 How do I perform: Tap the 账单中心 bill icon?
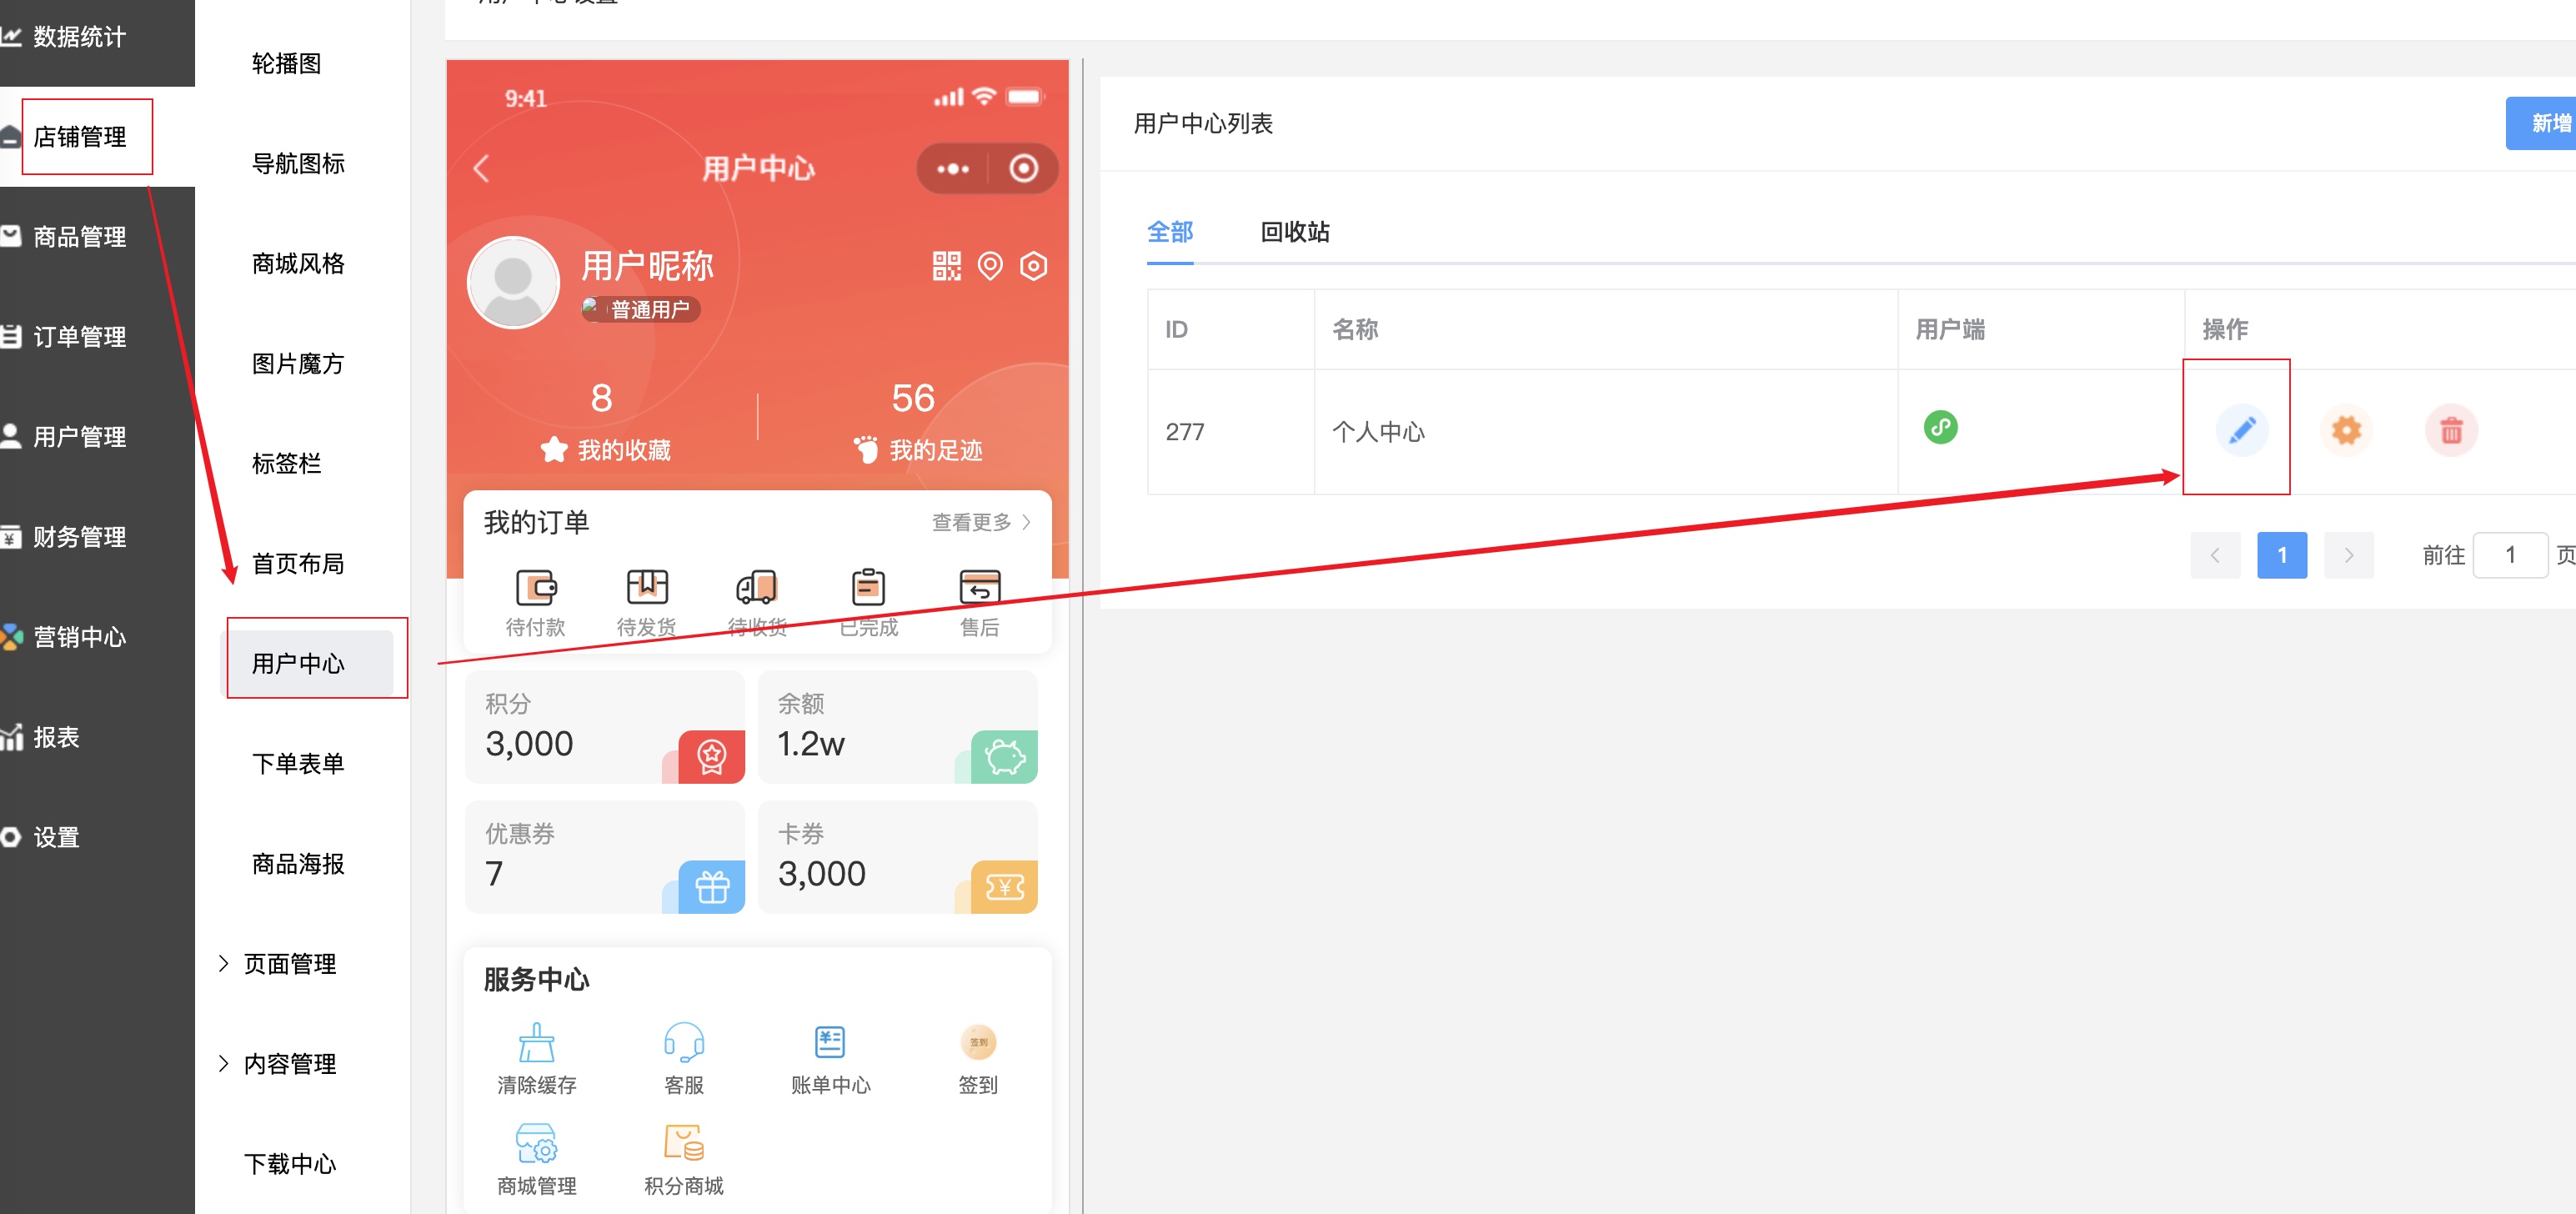point(830,1042)
